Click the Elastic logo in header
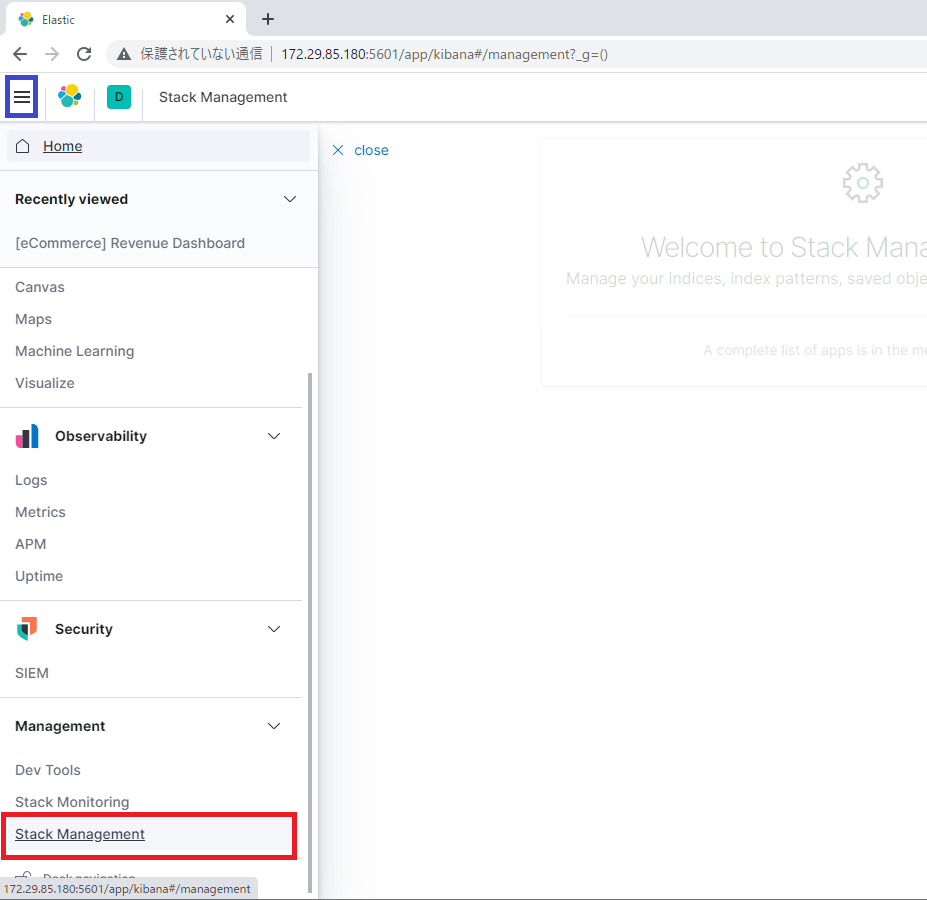Screen dimensions: 927x900 pyautogui.click(x=70, y=96)
